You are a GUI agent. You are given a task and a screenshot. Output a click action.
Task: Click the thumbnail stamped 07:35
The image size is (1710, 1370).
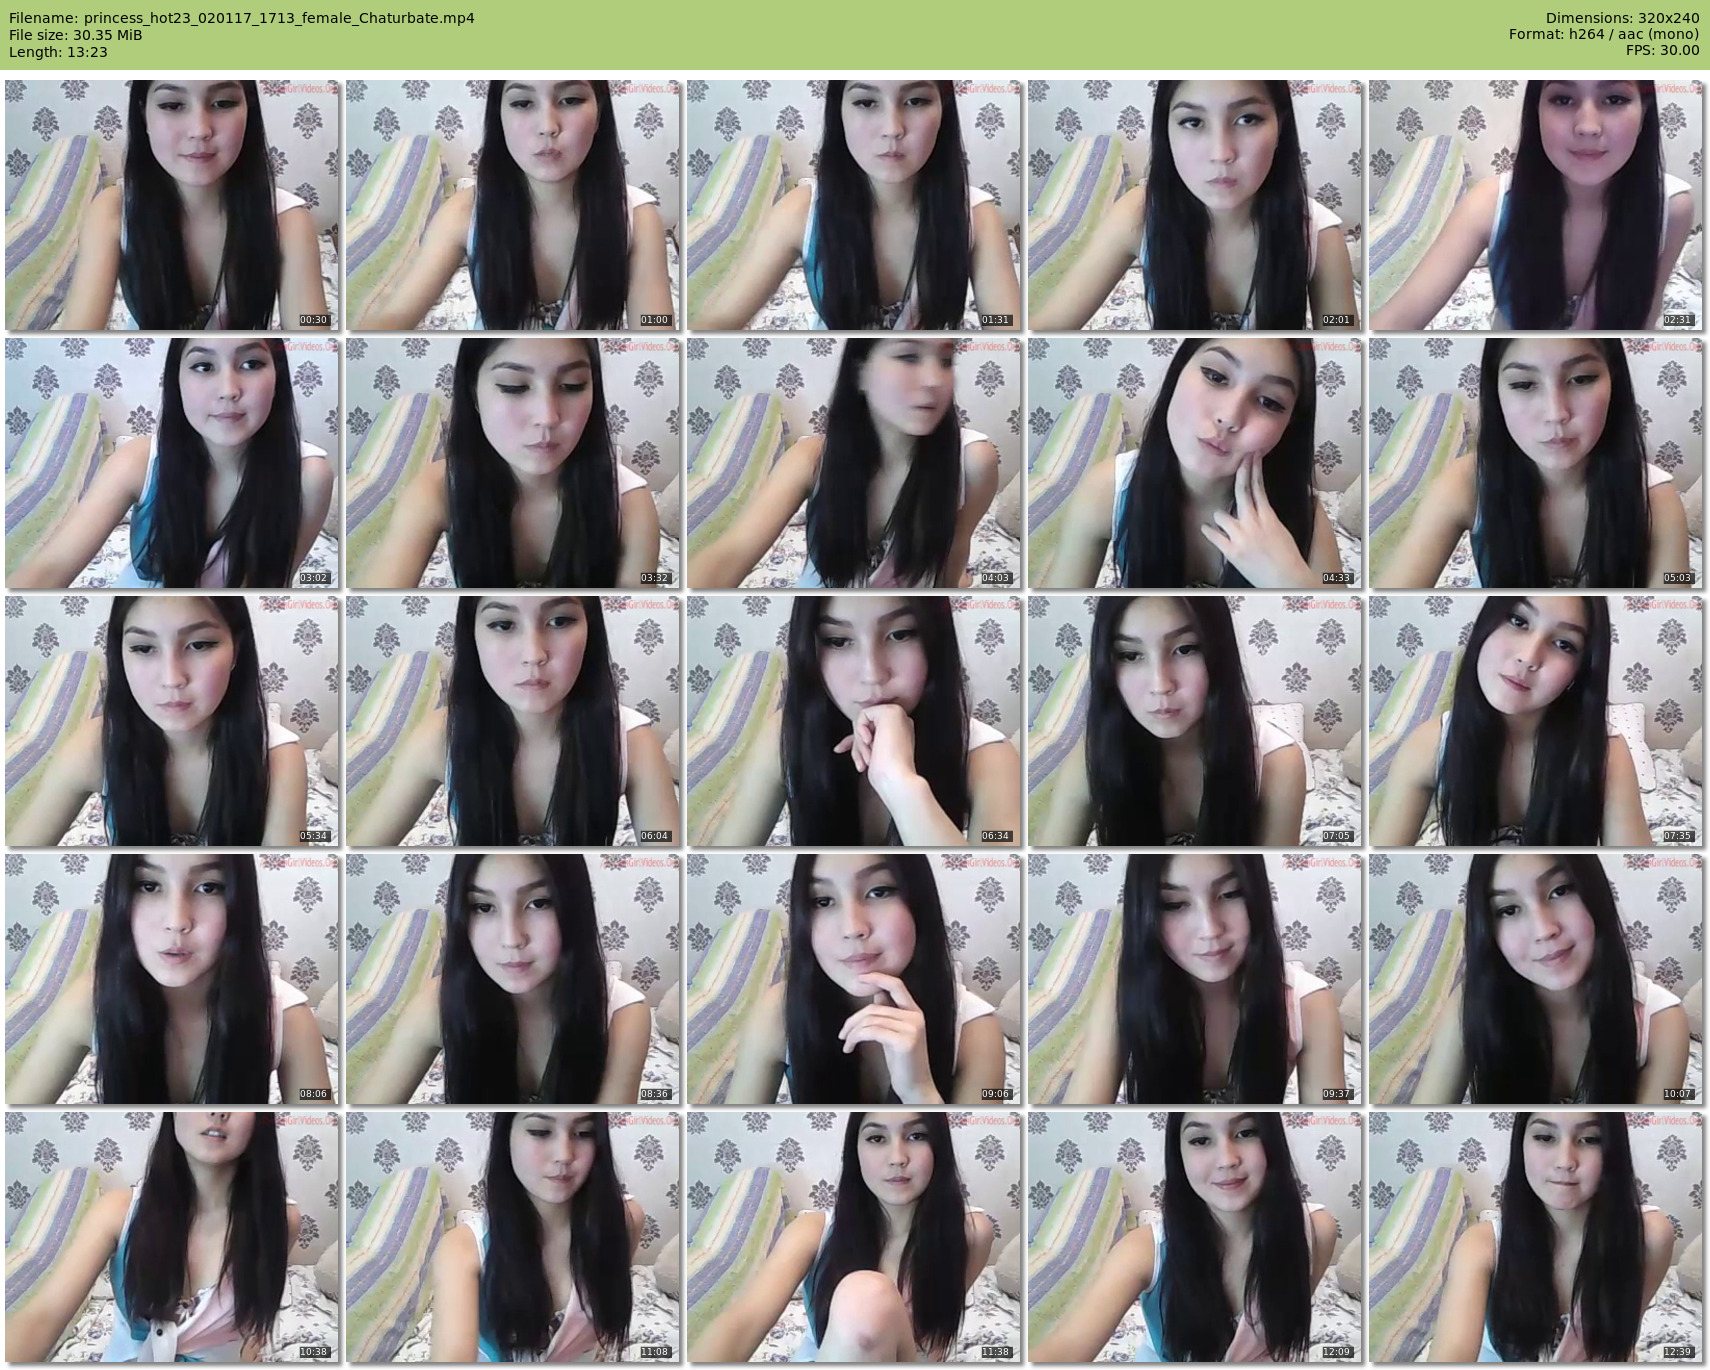pyautogui.click(x=1536, y=721)
